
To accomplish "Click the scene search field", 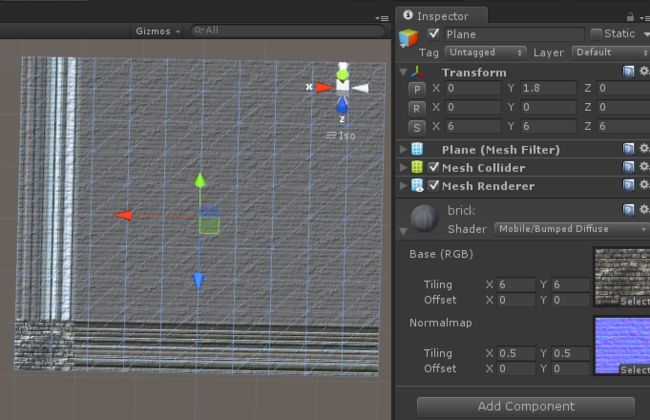I will tap(287, 30).
